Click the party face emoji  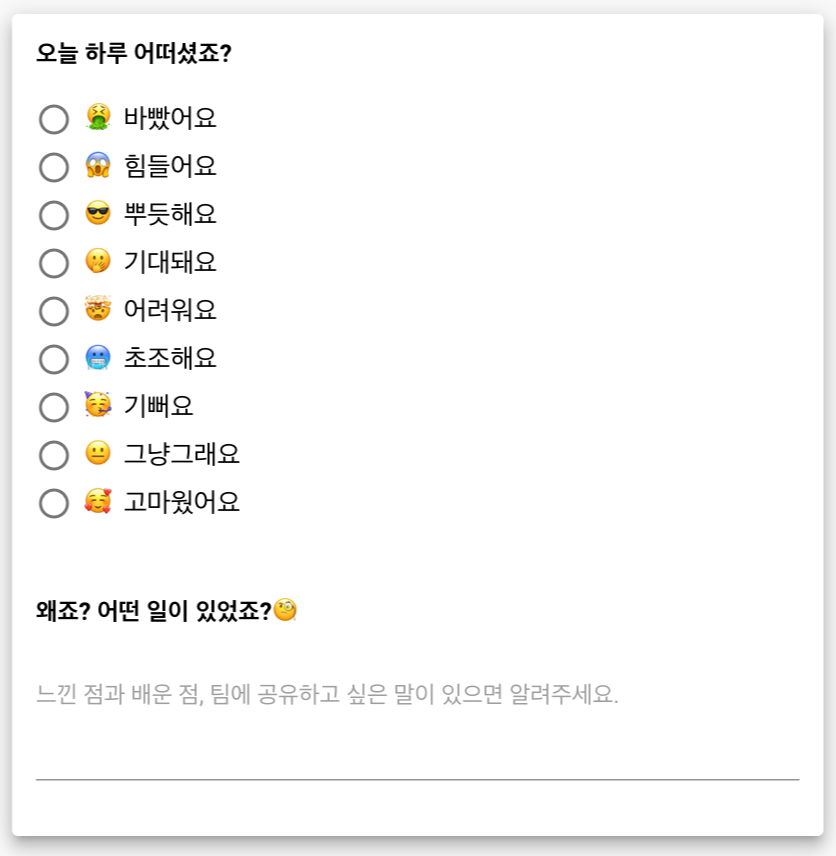point(98,405)
